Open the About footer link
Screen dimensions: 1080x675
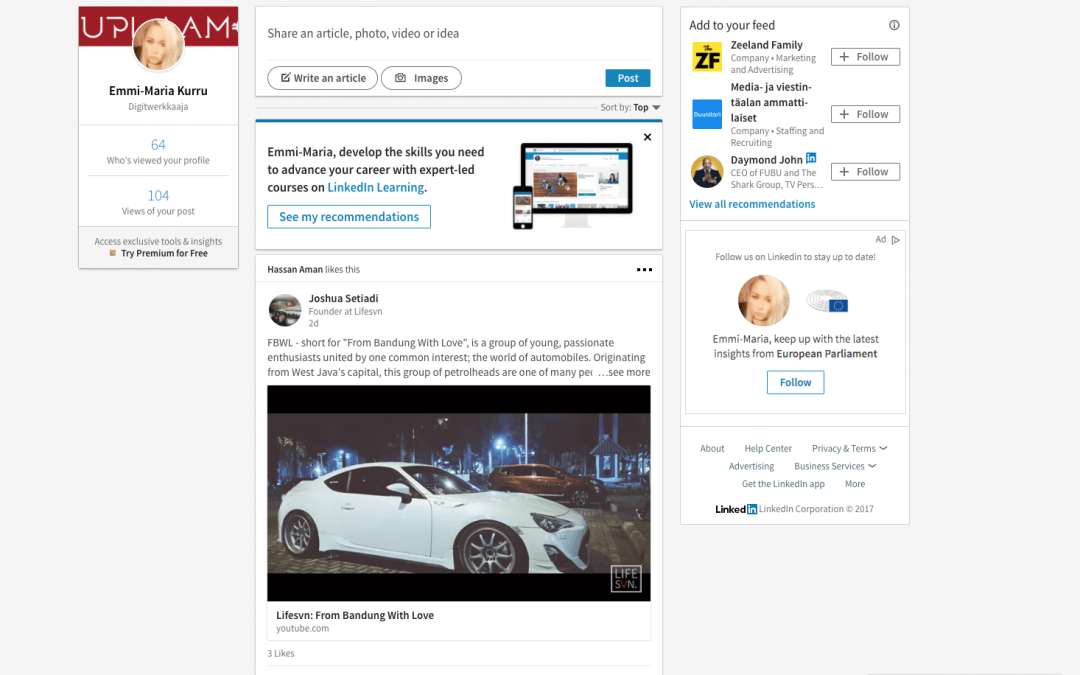coord(712,448)
